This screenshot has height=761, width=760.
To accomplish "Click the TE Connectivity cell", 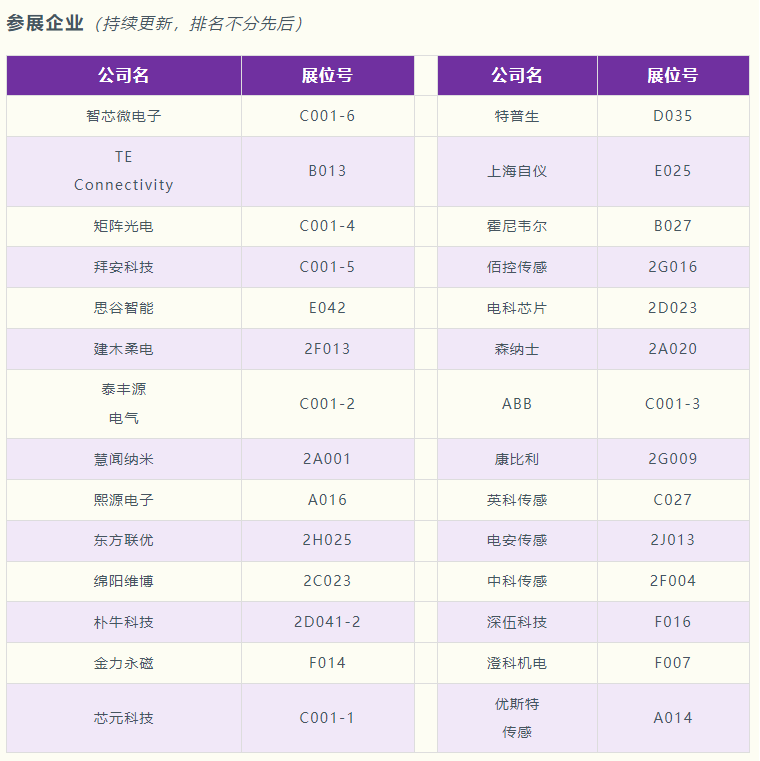I will tap(124, 171).
